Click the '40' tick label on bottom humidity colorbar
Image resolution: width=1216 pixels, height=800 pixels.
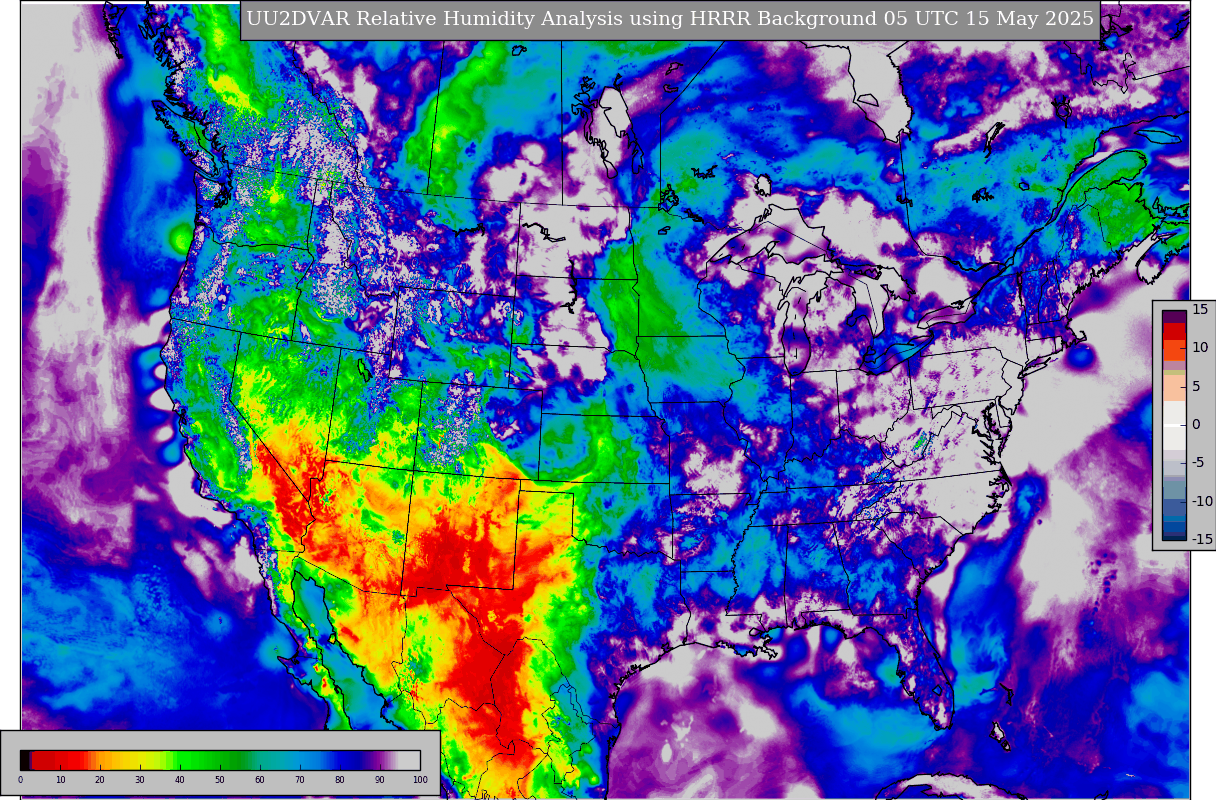coord(180,780)
